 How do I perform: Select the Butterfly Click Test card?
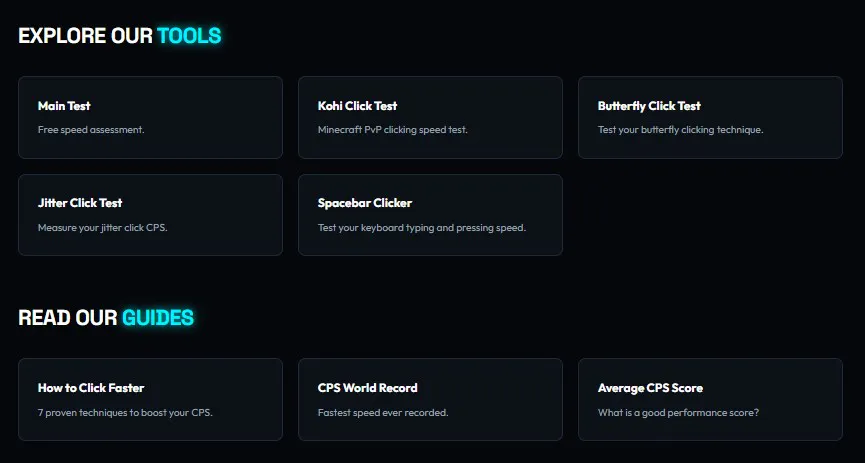[x=710, y=118]
